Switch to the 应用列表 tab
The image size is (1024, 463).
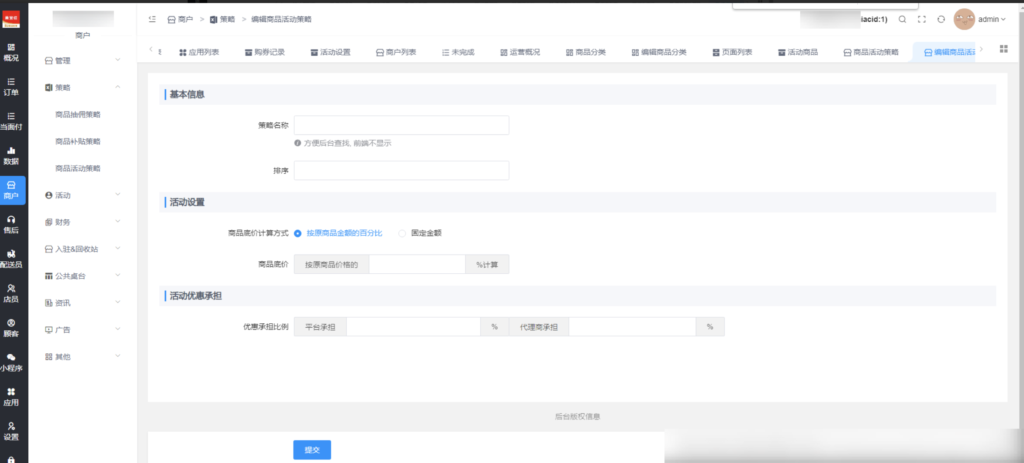199,52
